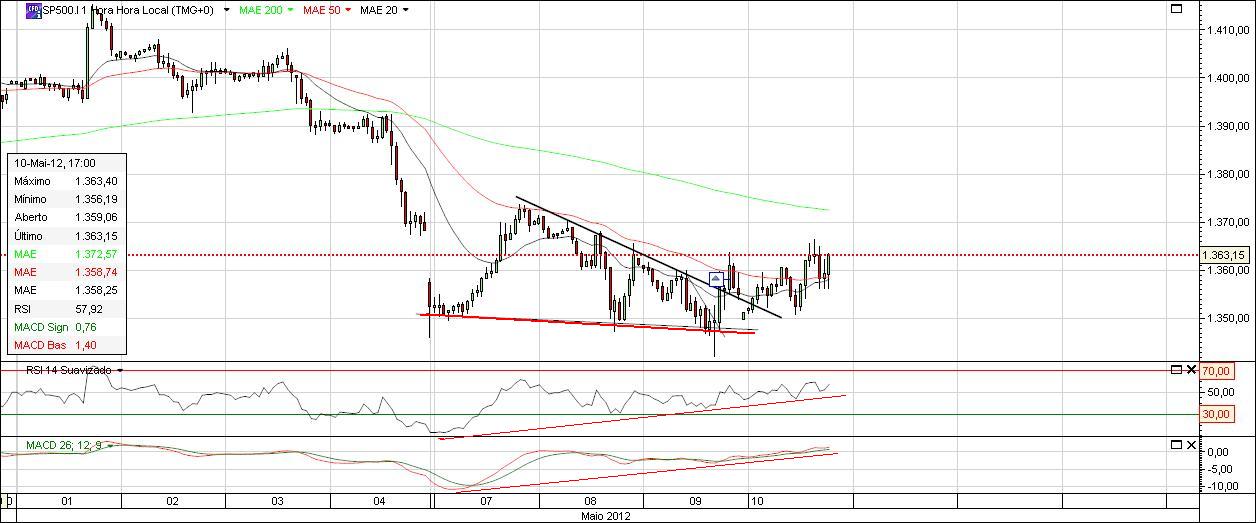Click the RSI 70,00 overbought level label

coord(1215,371)
